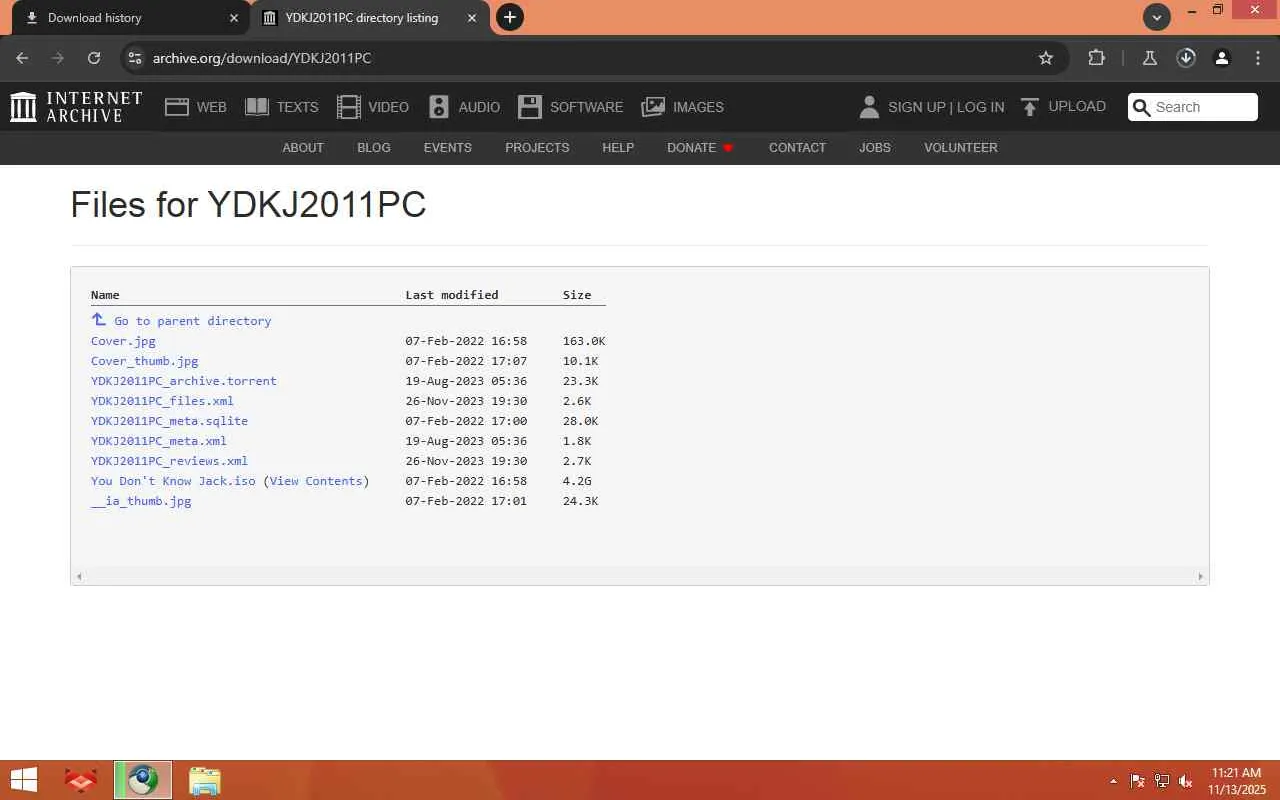
Task: Open the Video film icon
Action: coord(348,107)
